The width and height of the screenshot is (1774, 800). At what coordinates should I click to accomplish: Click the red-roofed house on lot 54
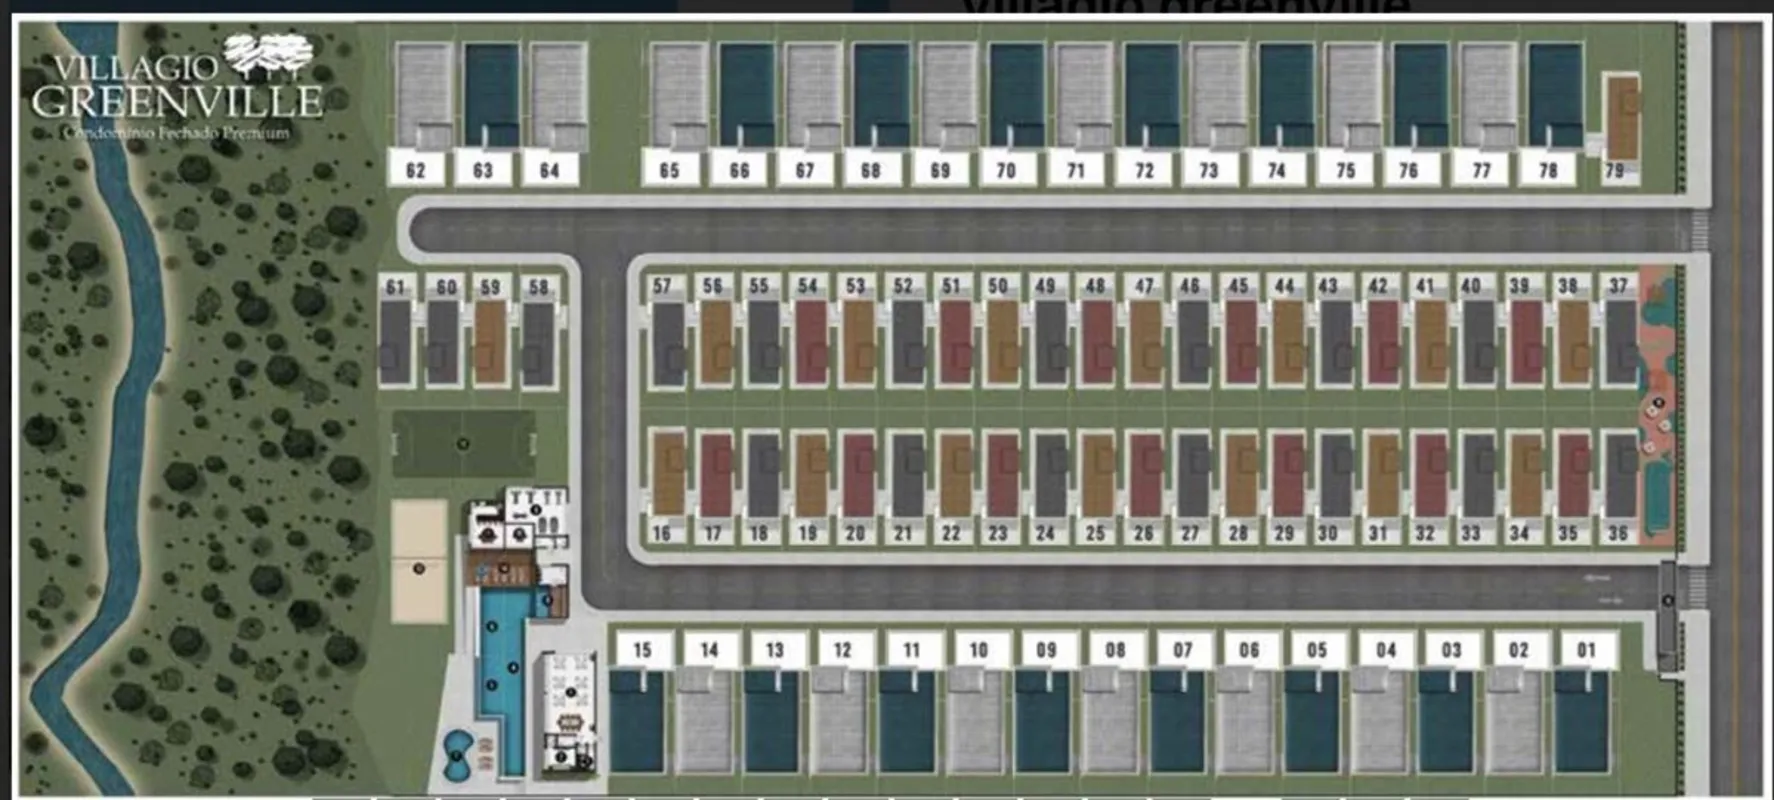point(810,343)
